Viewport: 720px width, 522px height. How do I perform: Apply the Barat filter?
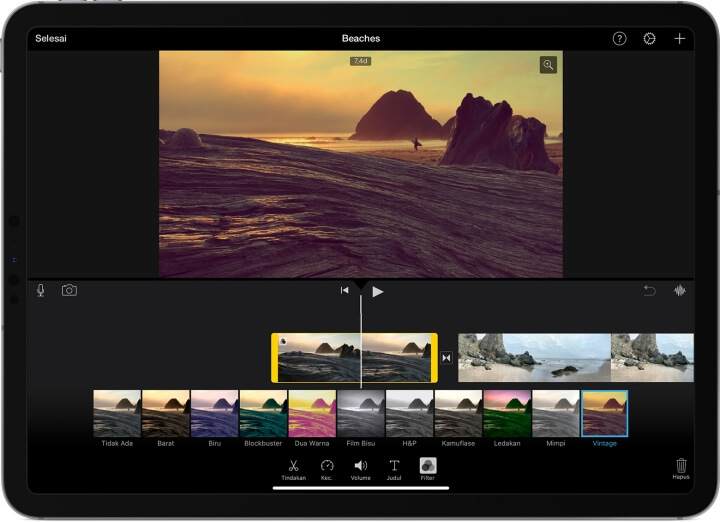(166, 414)
